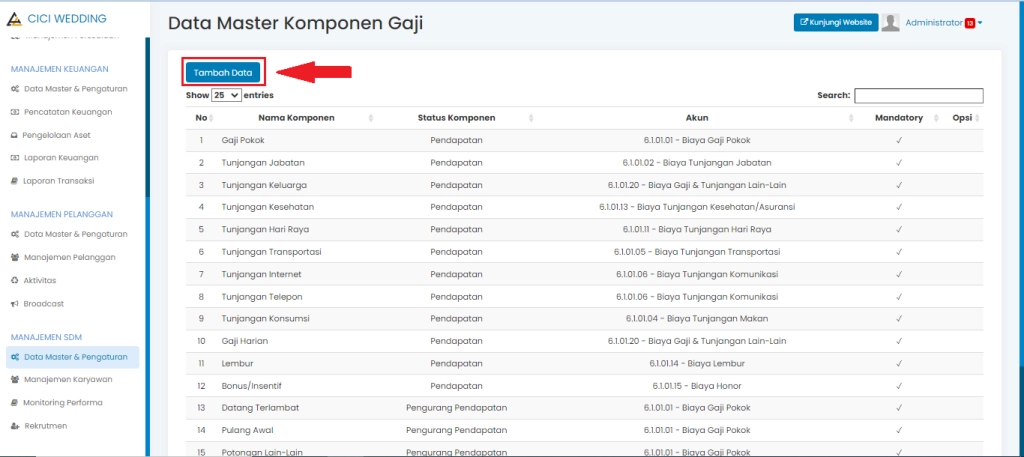Open Aktivitas under Manajemen Pelanggan
This screenshot has width=1024, height=457.
pyautogui.click(x=40, y=280)
